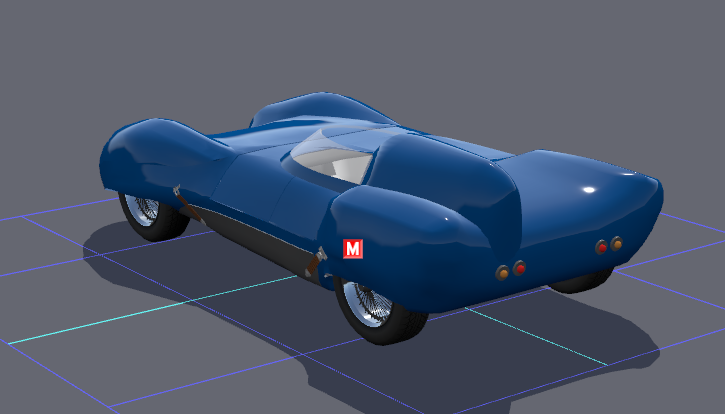Screen dimensions: 725x414
Task: Pick the amber tail light beside the M marker
Action: [503, 273]
